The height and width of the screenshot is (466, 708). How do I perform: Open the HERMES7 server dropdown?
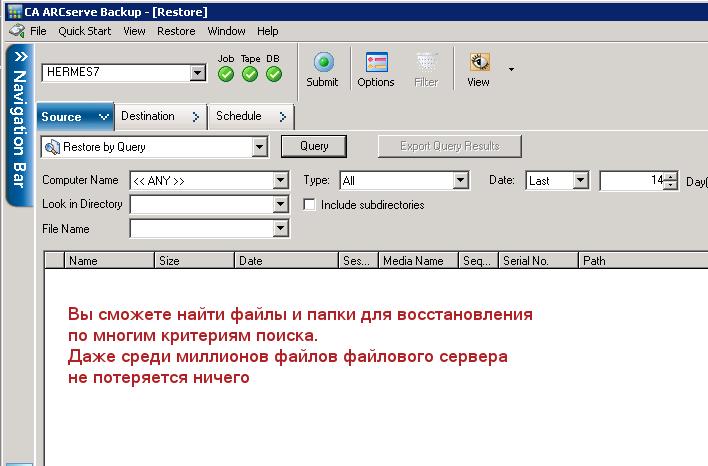[x=197, y=73]
